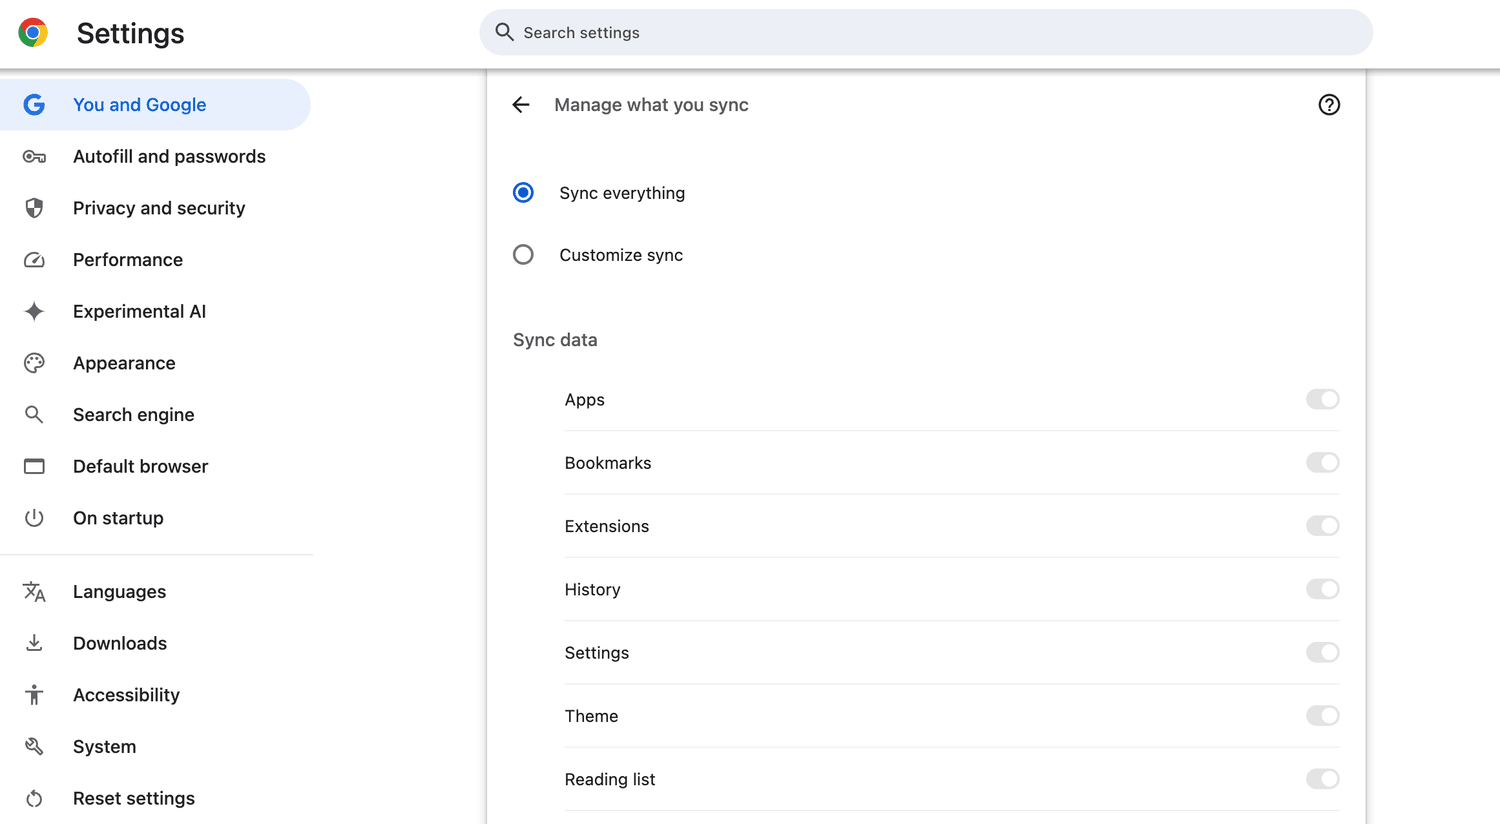Viewport: 1500px width, 824px height.
Task: Click the Privacy and security shield icon
Action: click(34, 208)
